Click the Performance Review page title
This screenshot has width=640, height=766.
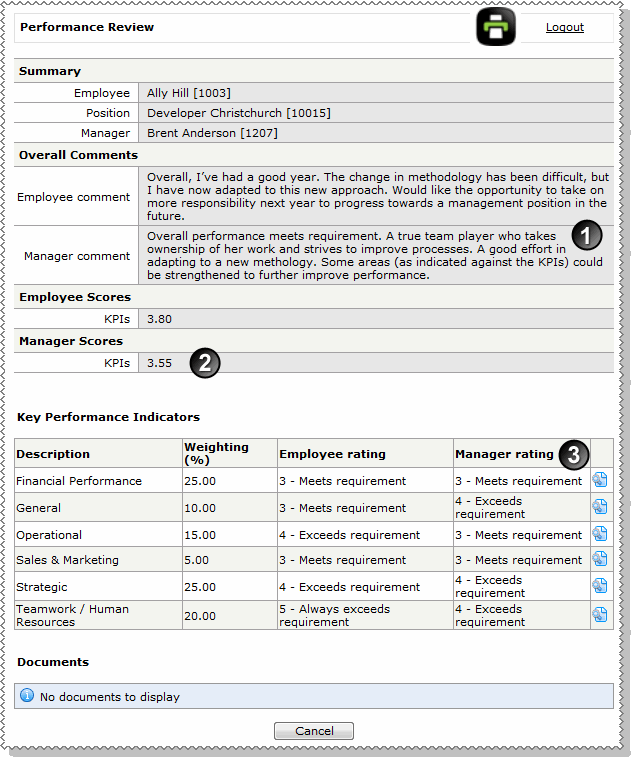pyautogui.click(x=88, y=27)
